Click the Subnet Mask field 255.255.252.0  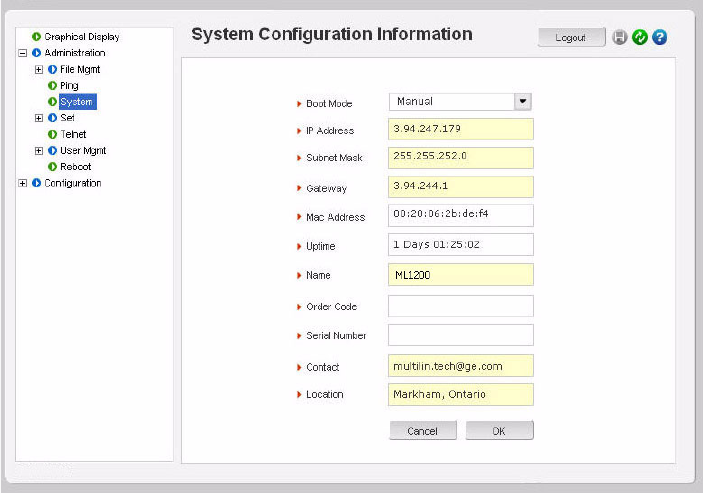pos(461,158)
